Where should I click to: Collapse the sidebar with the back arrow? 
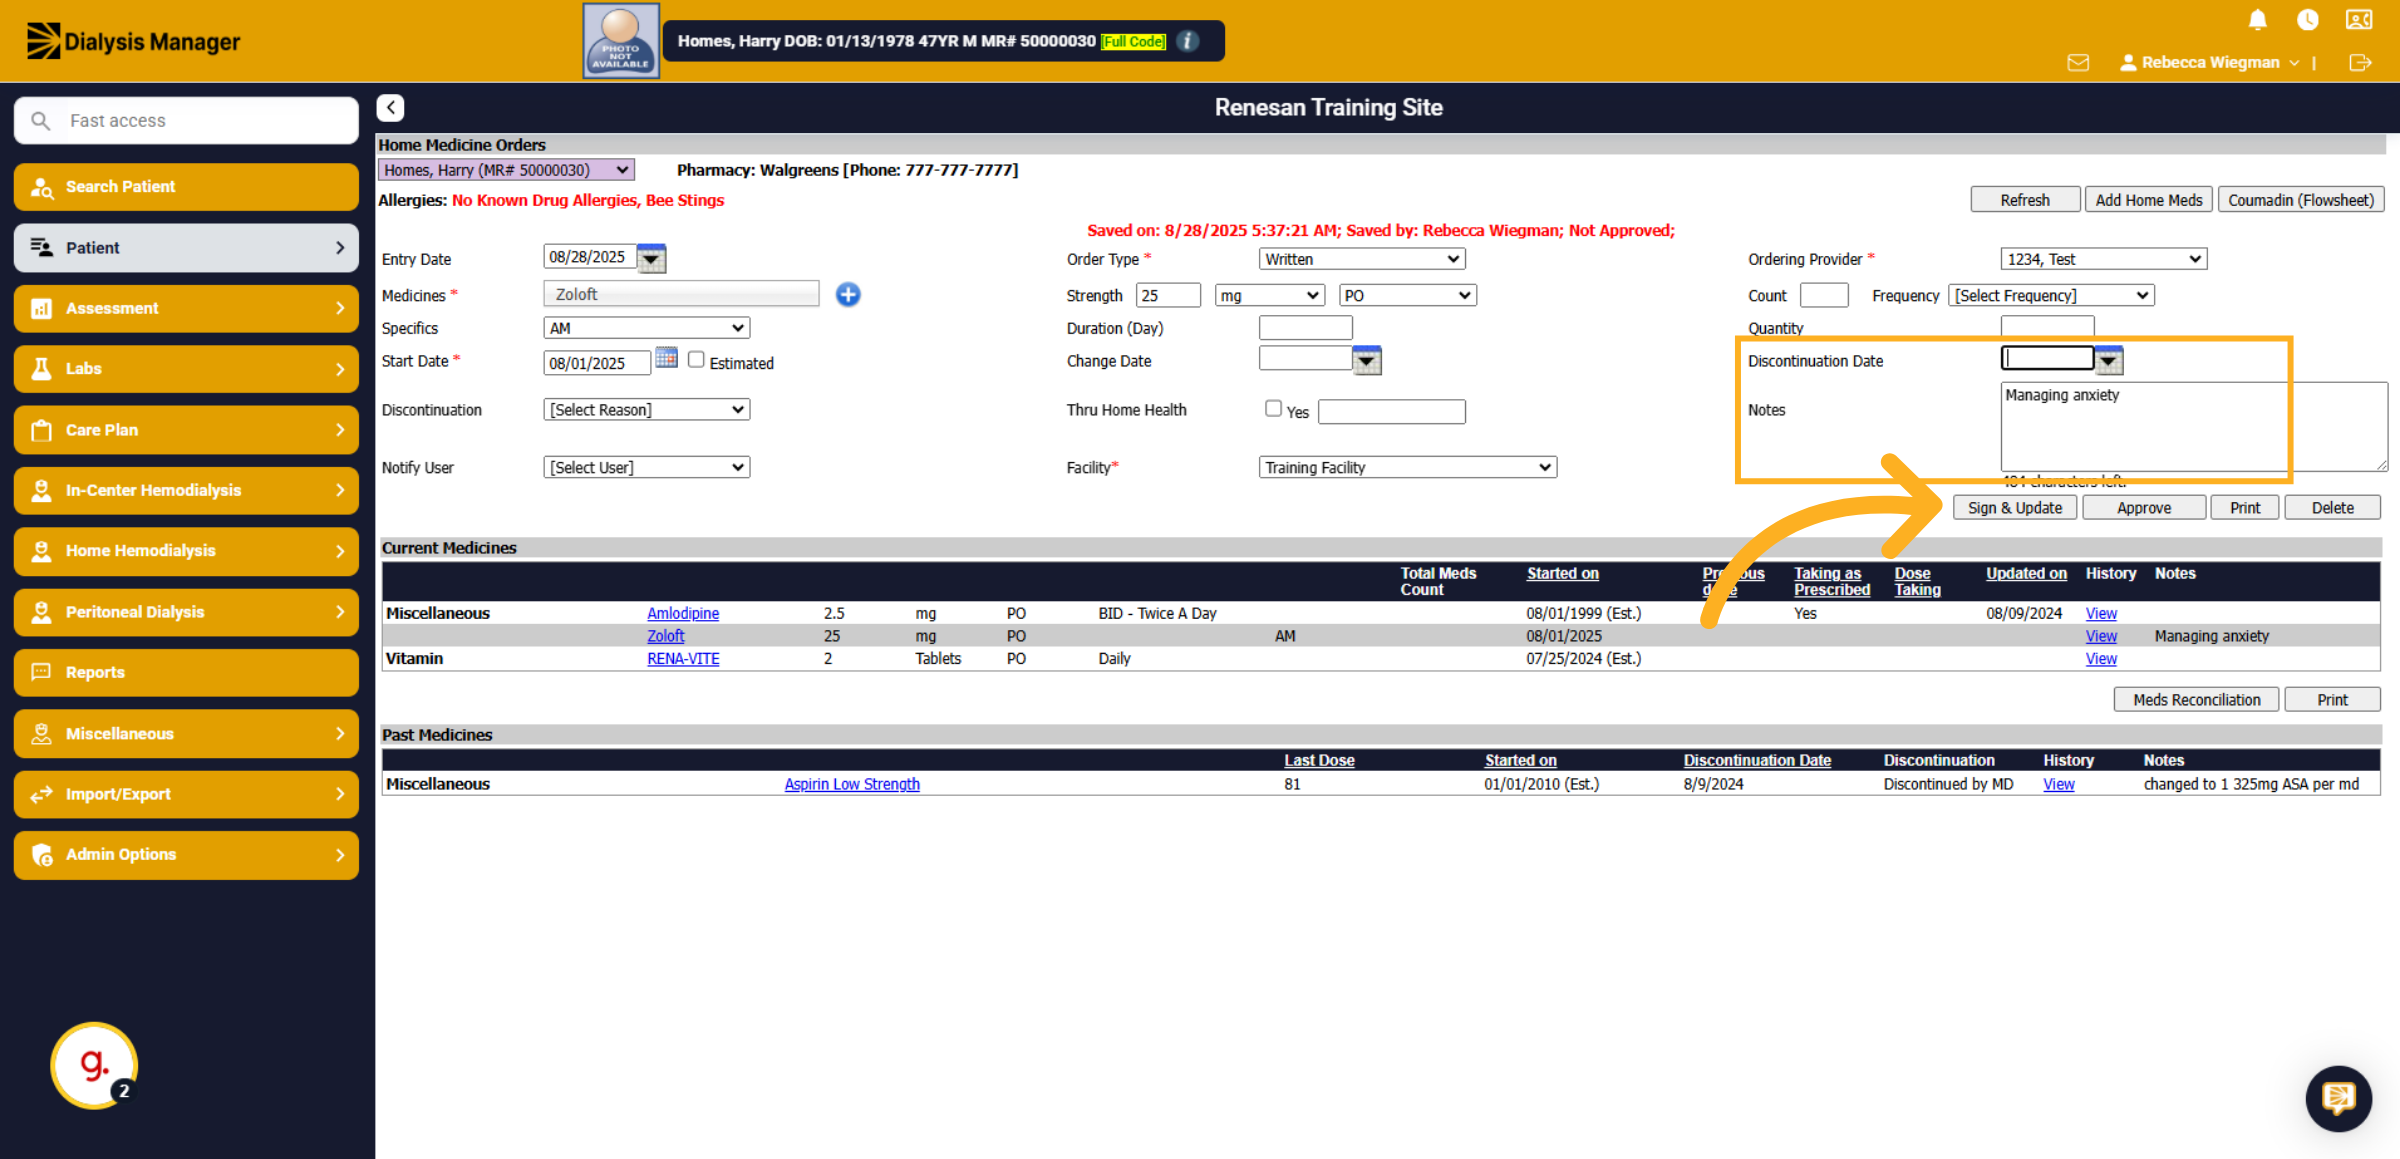(390, 107)
